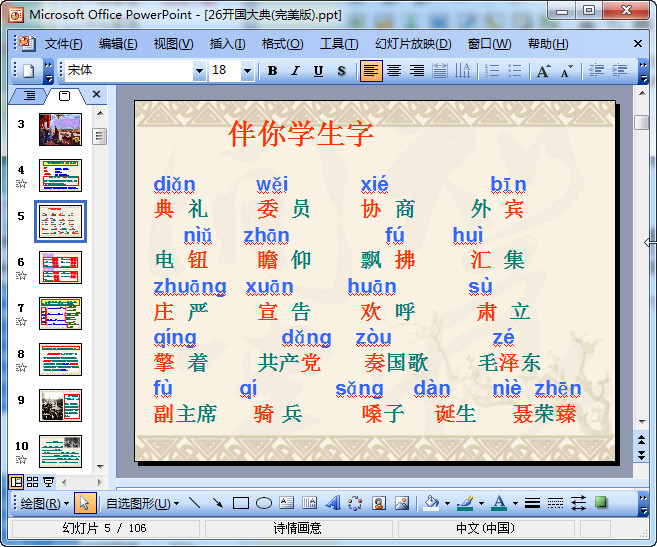Click the font name field 宋体
This screenshot has width=657, height=547.
(x=129, y=70)
